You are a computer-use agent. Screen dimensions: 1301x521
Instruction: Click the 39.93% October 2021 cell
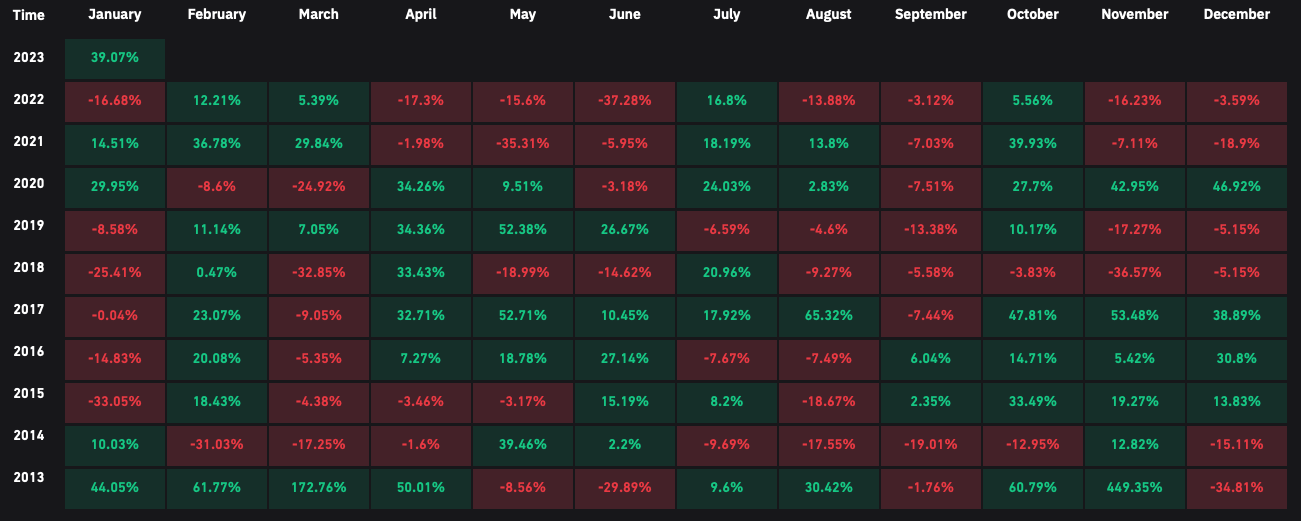1032,144
